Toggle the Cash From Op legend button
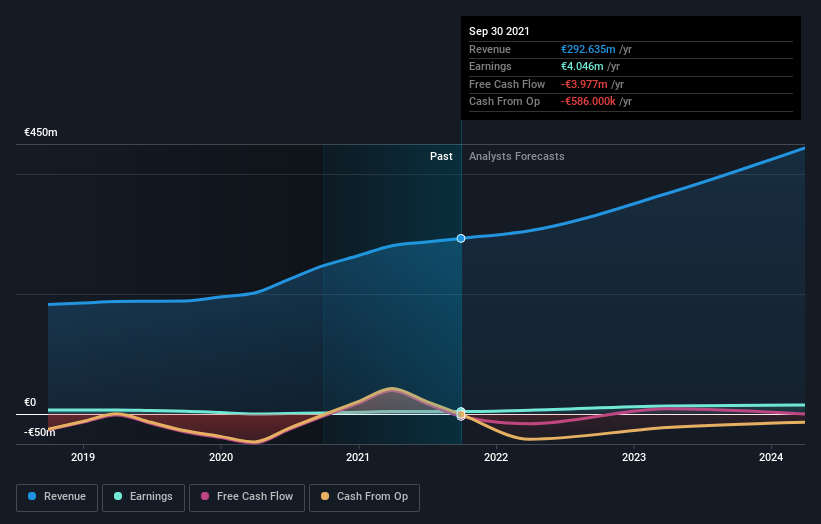This screenshot has height=524, width=821. 364,497
